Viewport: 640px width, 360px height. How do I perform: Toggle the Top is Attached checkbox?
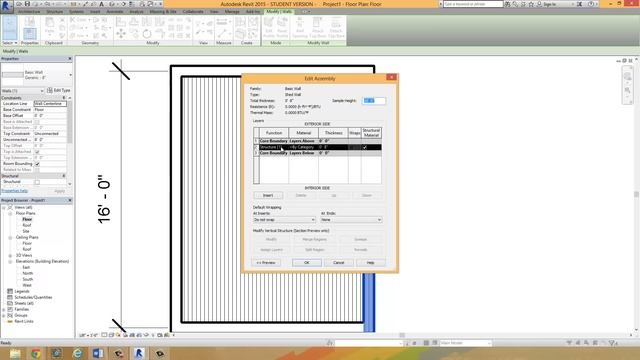click(x=37, y=152)
